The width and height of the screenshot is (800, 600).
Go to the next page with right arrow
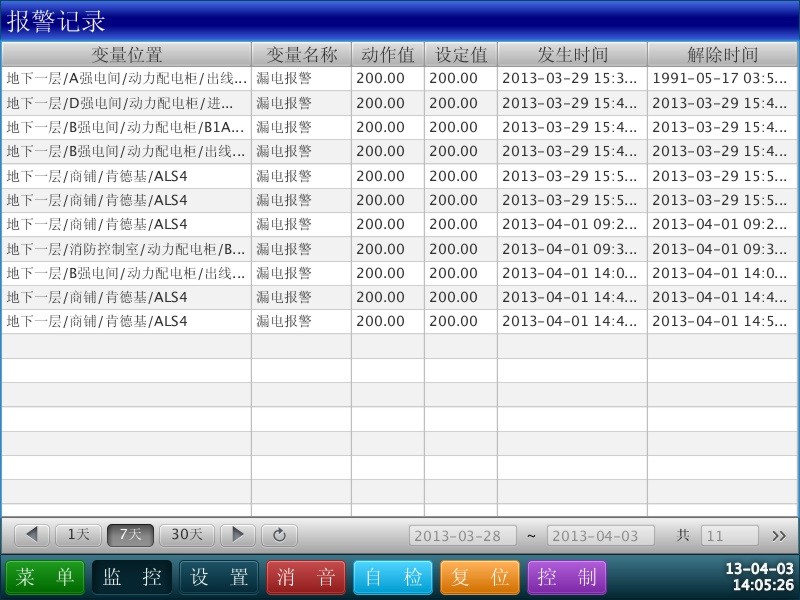(x=237, y=535)
